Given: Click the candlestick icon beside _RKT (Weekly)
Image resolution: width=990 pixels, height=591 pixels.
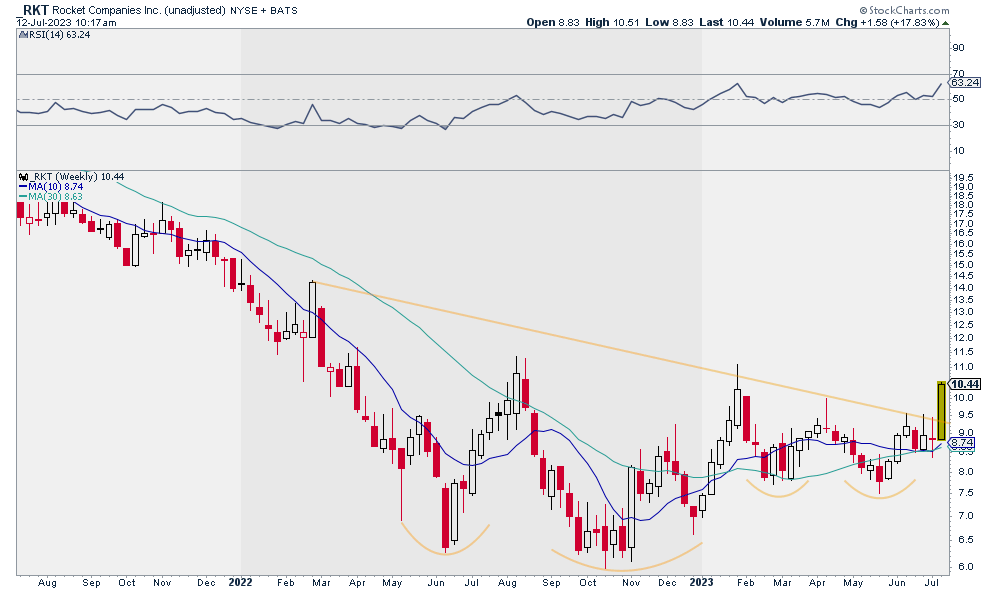Looking at the screenshot, I should [x=23, y=177].
